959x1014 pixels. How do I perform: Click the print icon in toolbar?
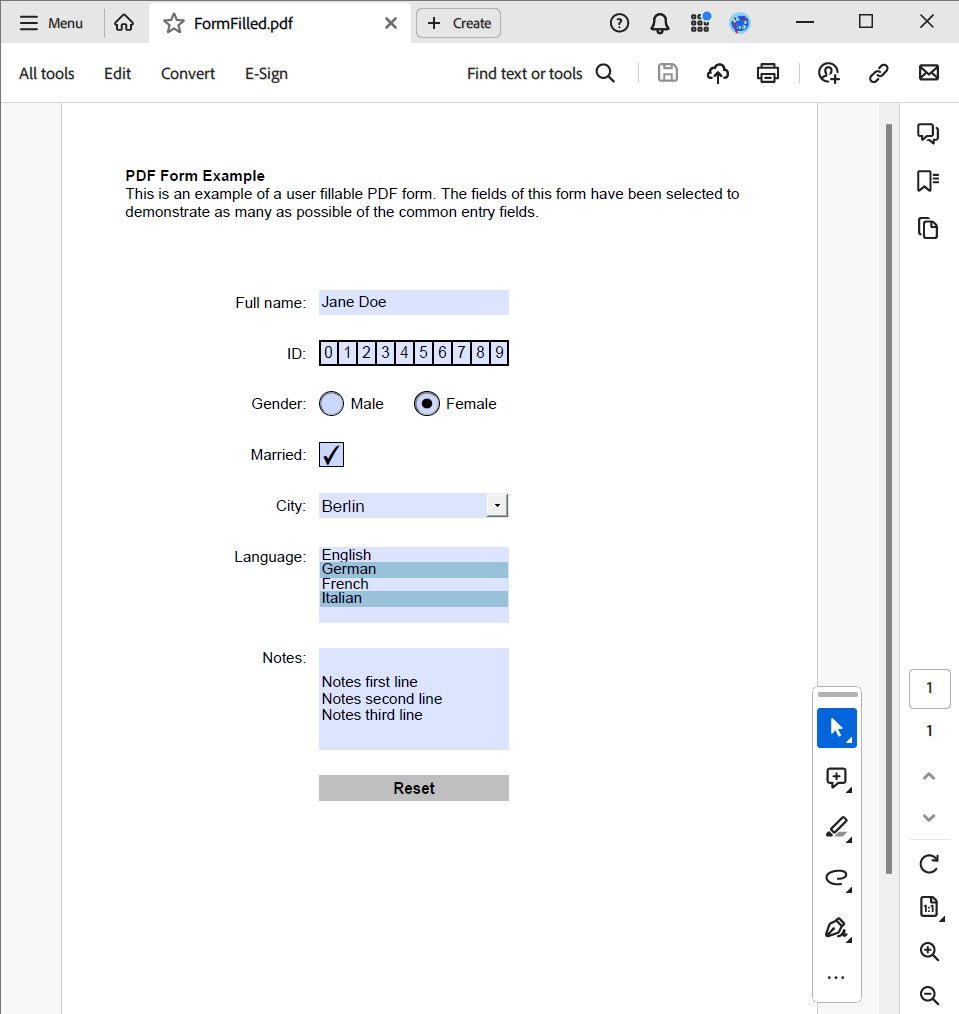tap(767, 73)
